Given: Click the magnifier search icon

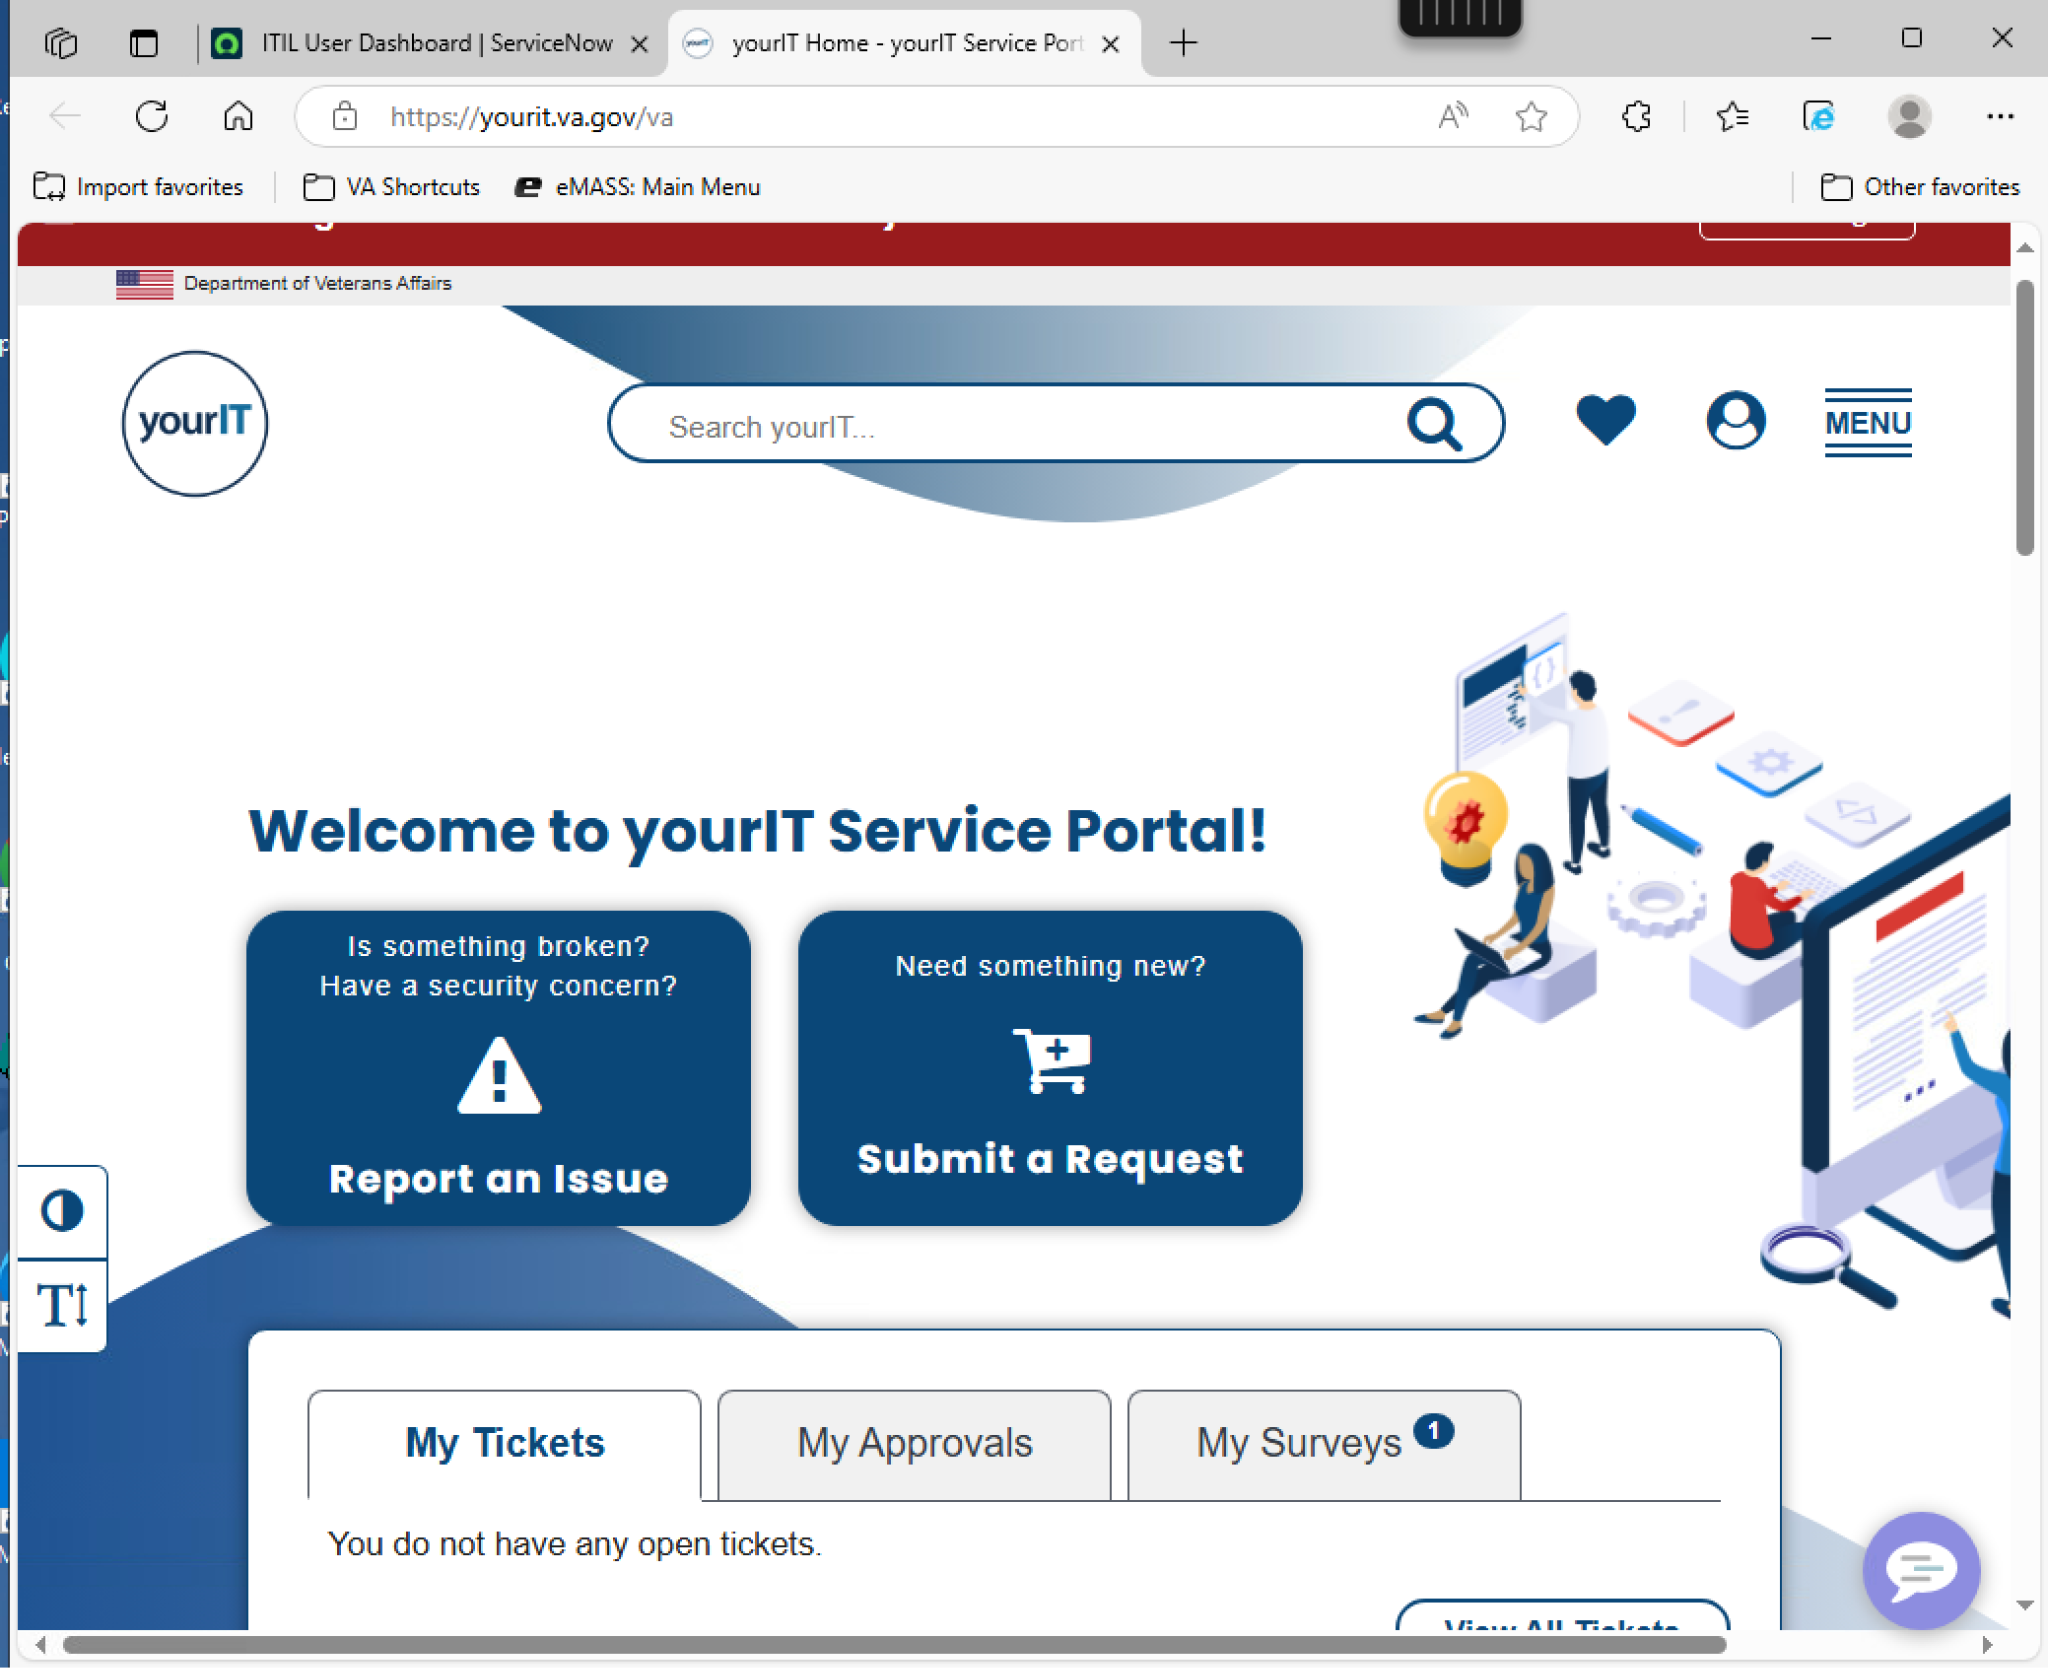Looking at the screenshot, I should coord(1435,424).
